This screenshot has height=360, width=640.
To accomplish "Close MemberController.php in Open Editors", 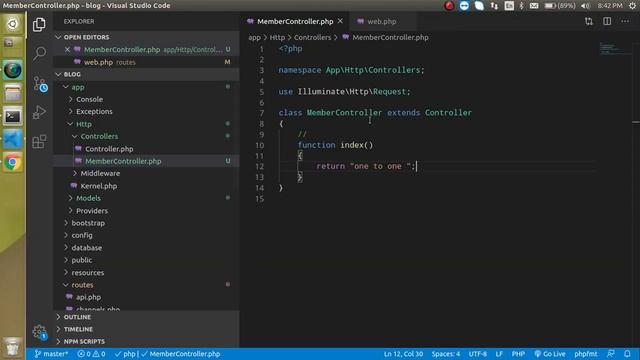I will point(67,49).
